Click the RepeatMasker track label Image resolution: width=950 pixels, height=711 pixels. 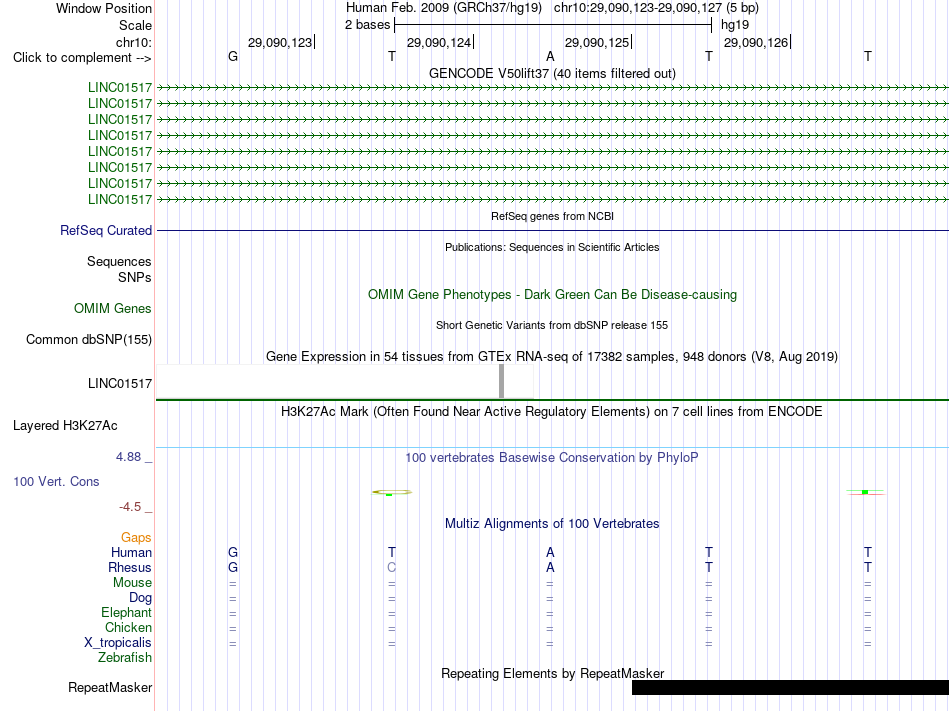tap(110, 687)
